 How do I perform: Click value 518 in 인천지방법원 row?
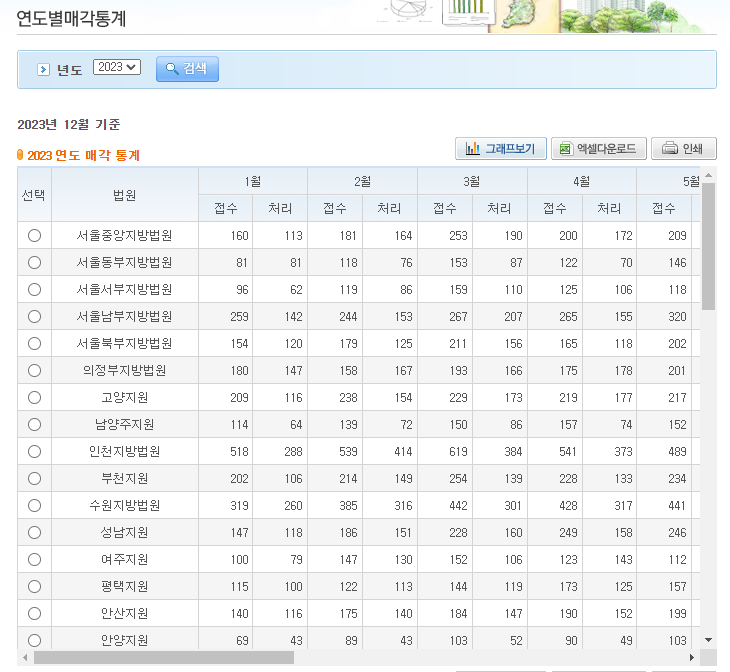[x=239, y=452]
